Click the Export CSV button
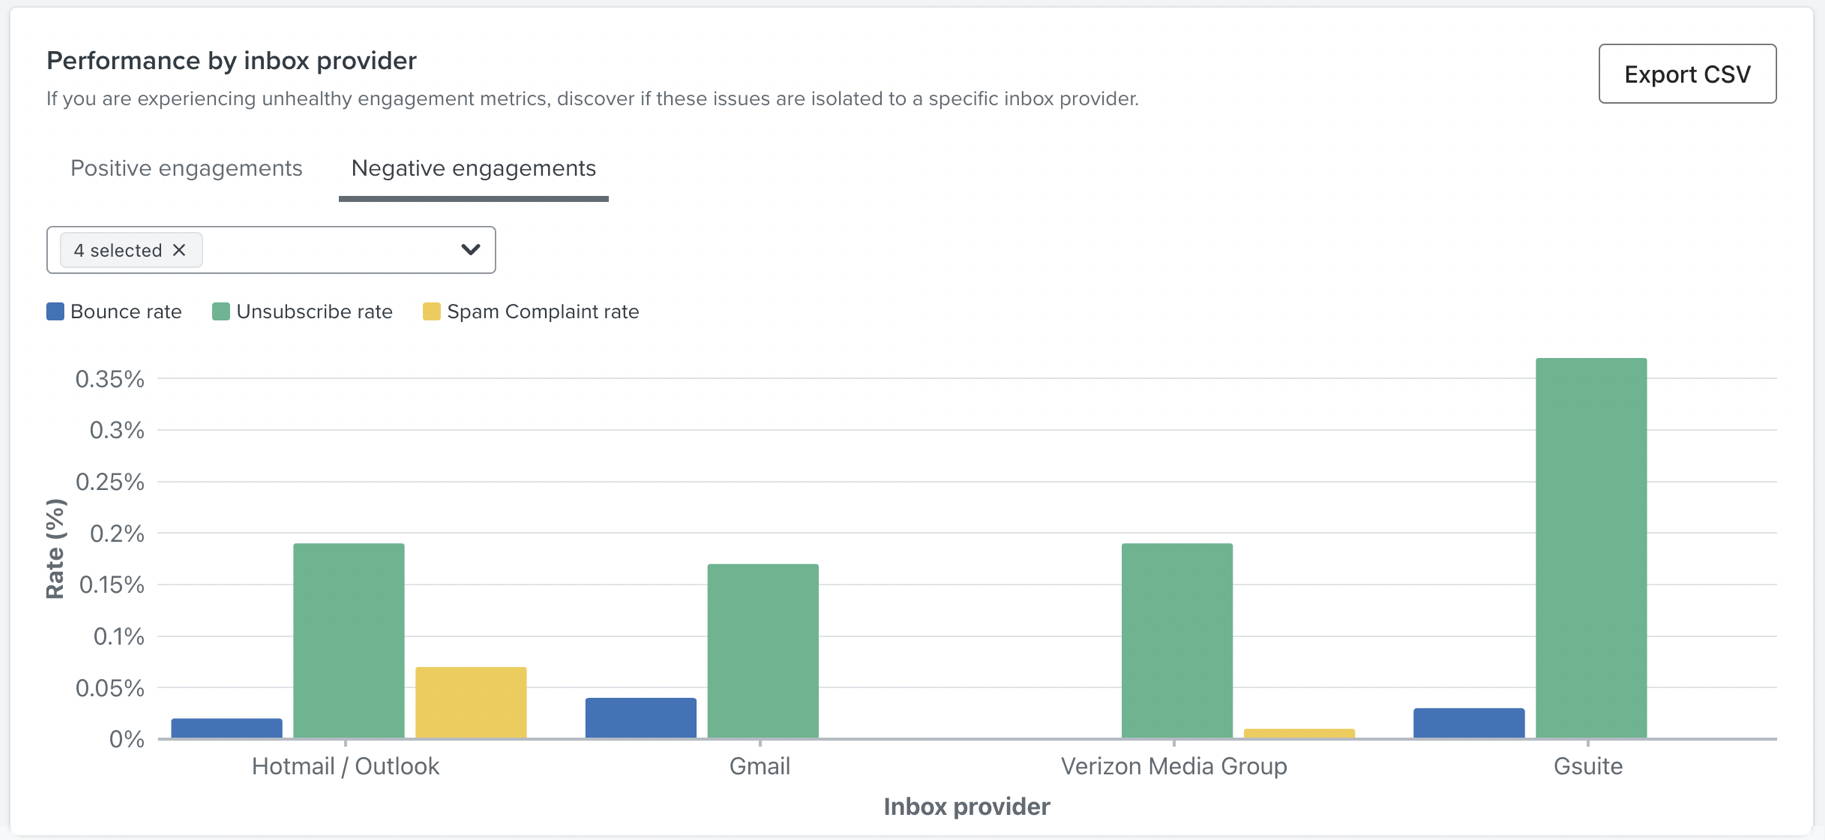 [1686, 73]
